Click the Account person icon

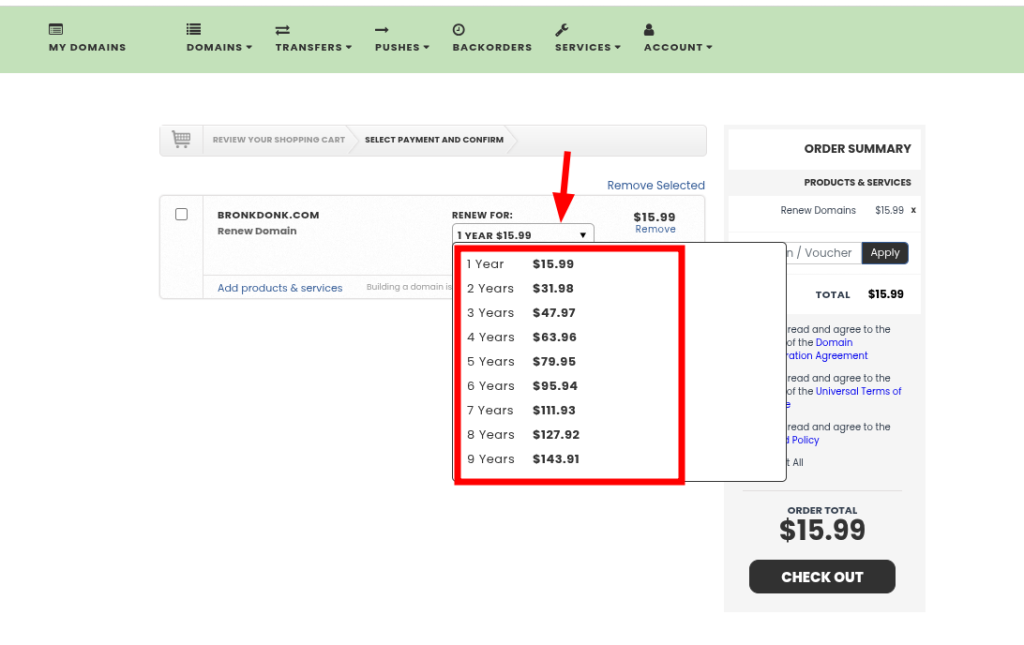pos(650,30)
